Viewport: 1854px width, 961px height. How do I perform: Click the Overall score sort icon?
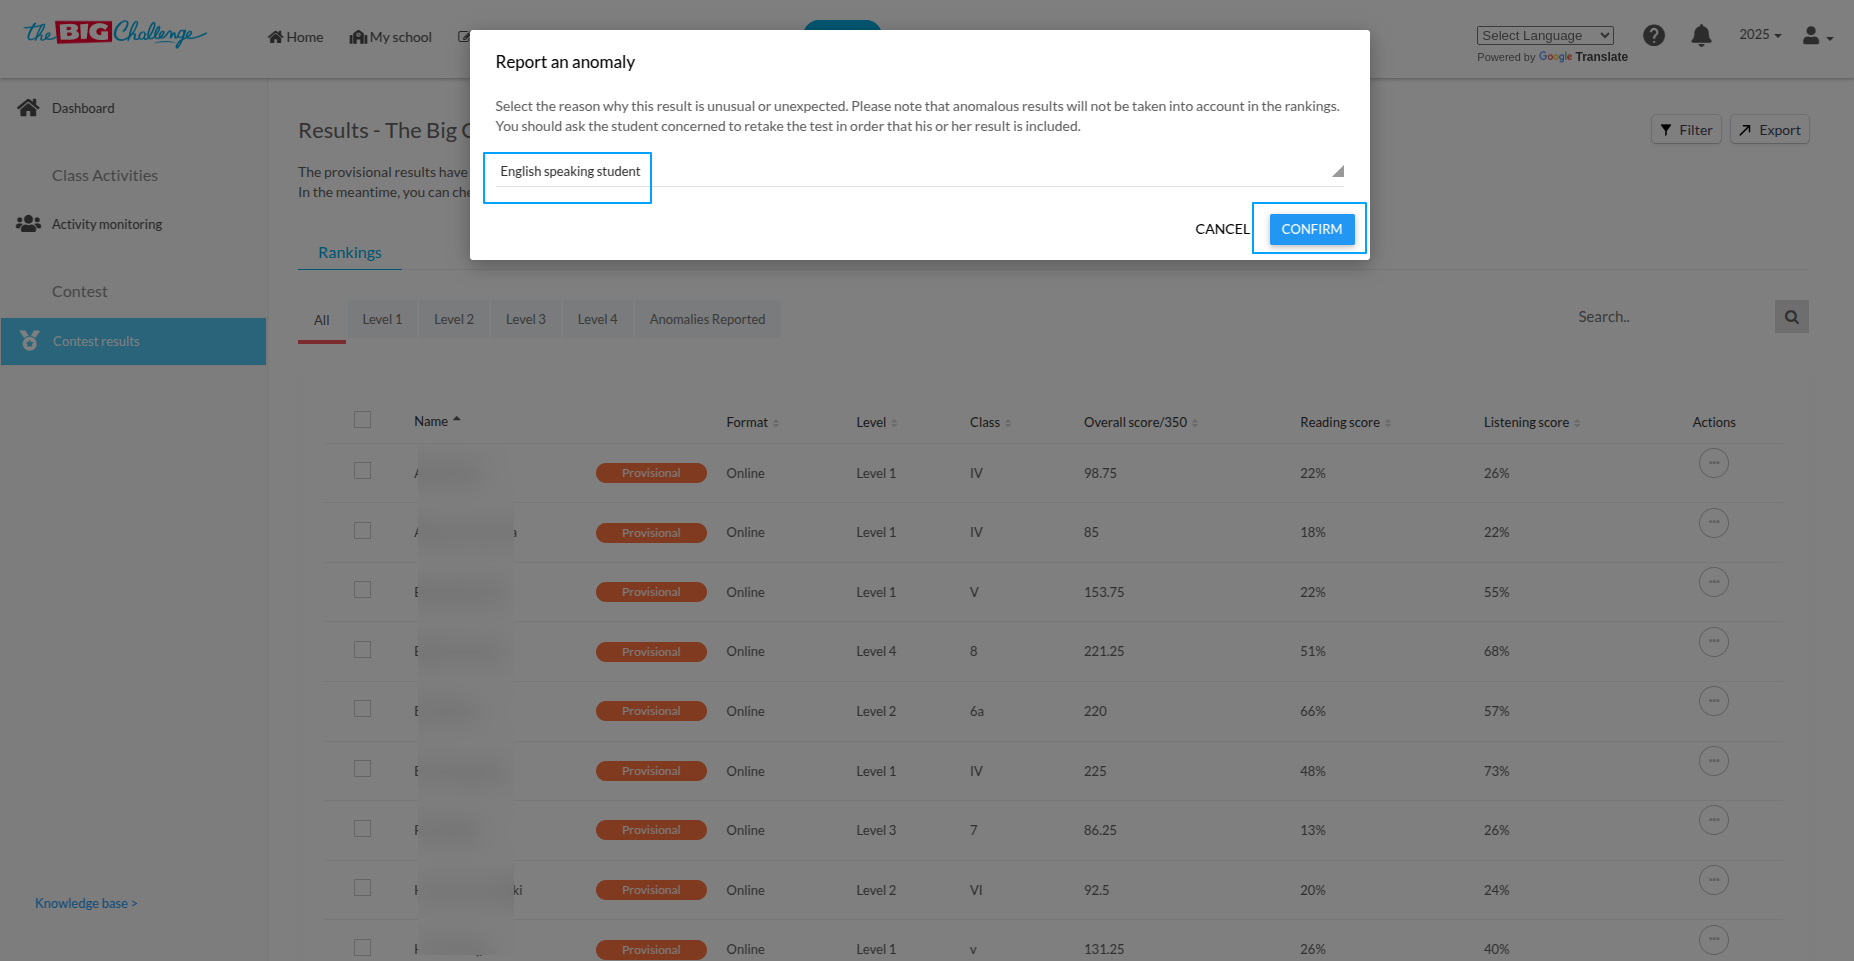(1195, 423)
